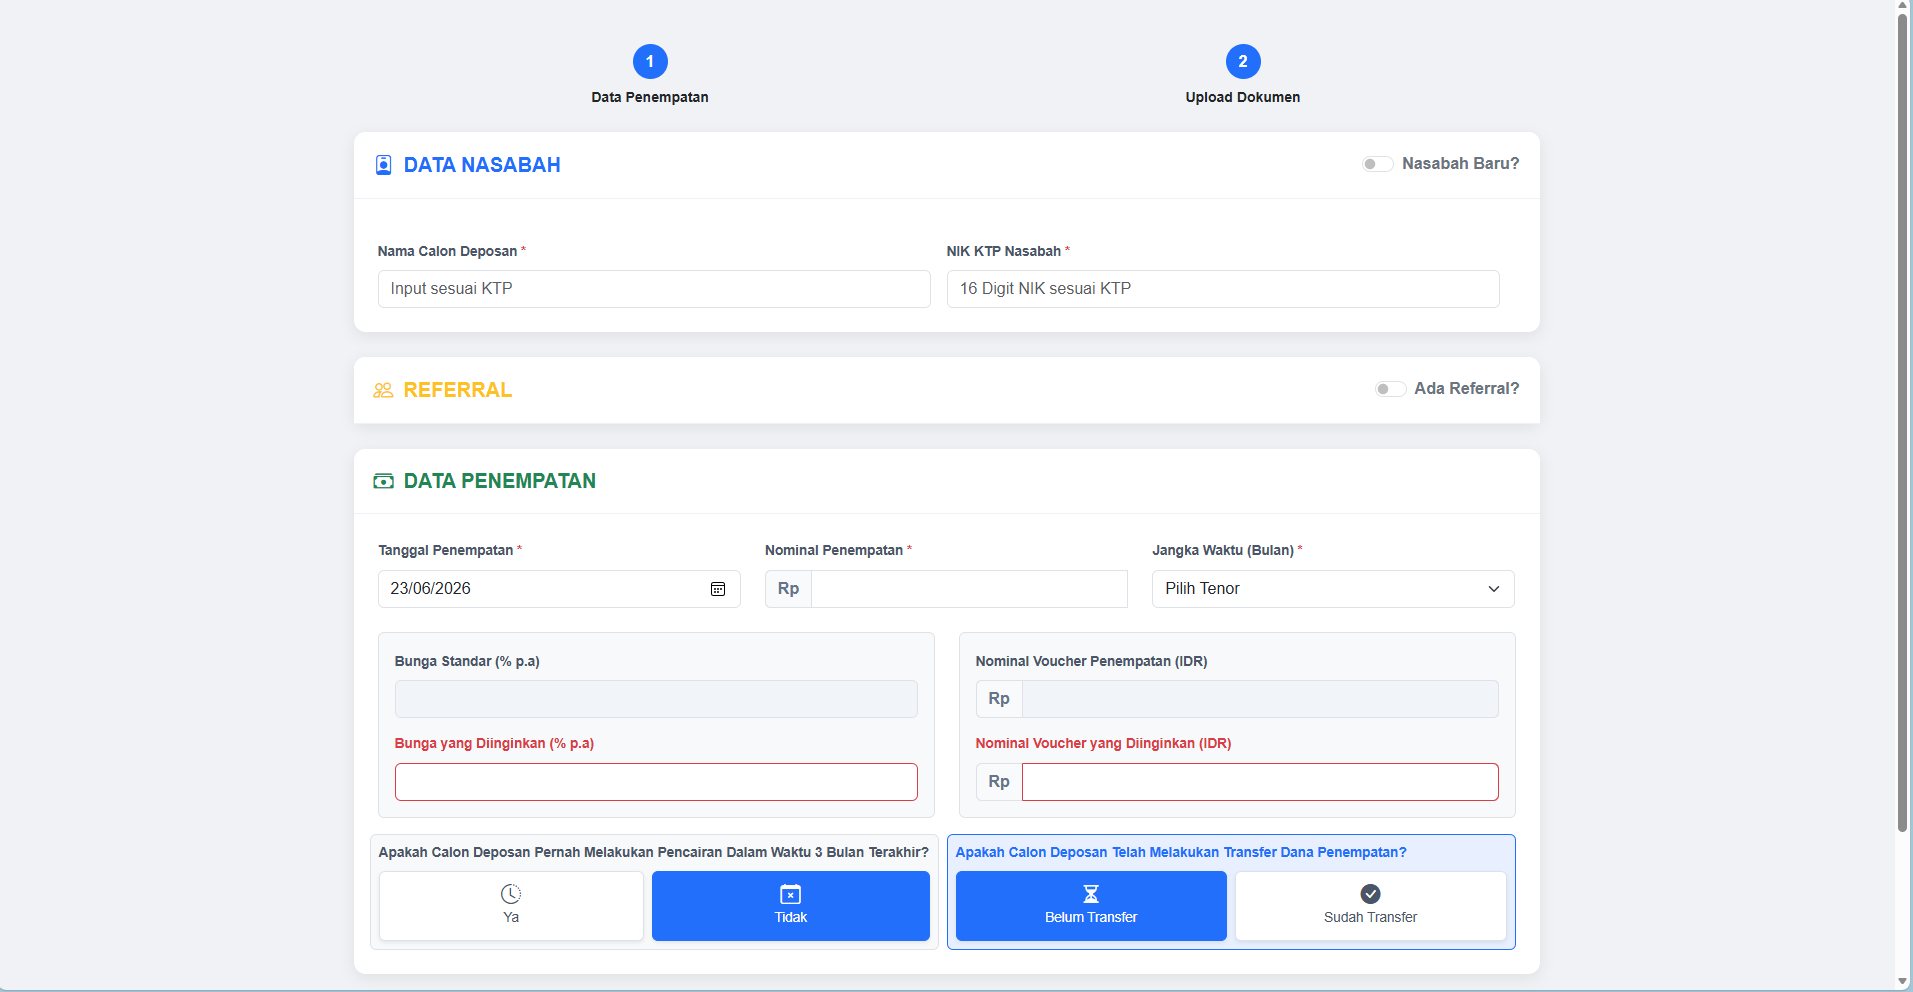
Task: Choose Sudah Transfer option
Action: [1371, 906]
